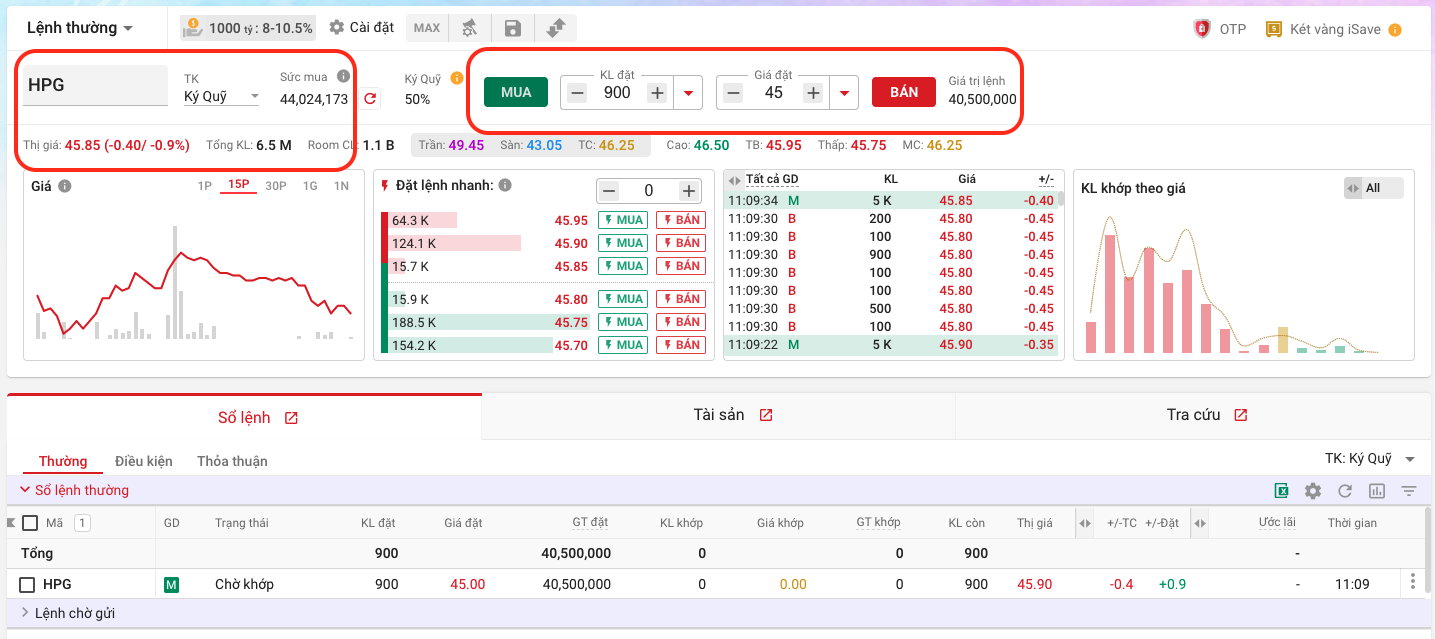Click the info icon beside Két vàng iSave
This screenshot has height=639, width=1435.
click(x=1394, y=30)
